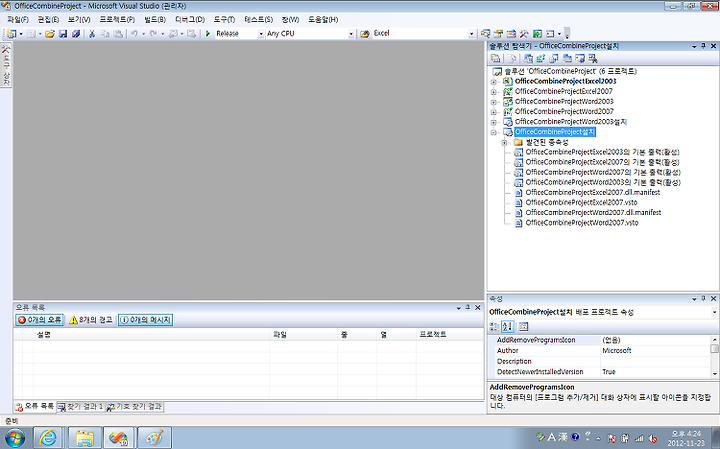
Task: Open the 도구(T) menu
Action: [x=224, y=19]
